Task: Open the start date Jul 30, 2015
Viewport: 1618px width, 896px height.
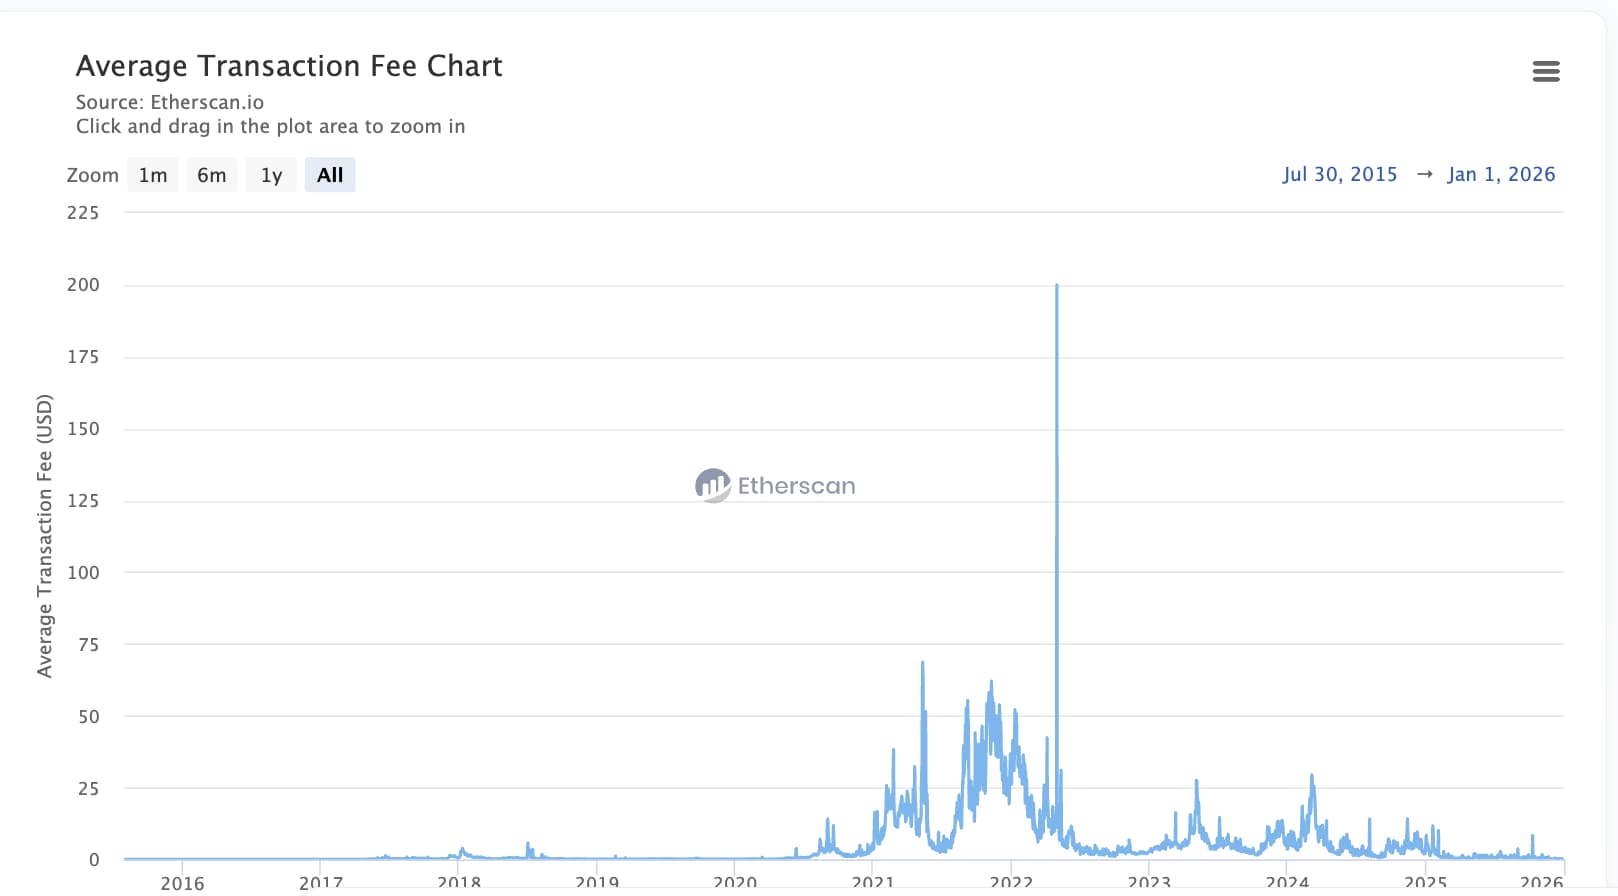Action: tap(1340, 174)
